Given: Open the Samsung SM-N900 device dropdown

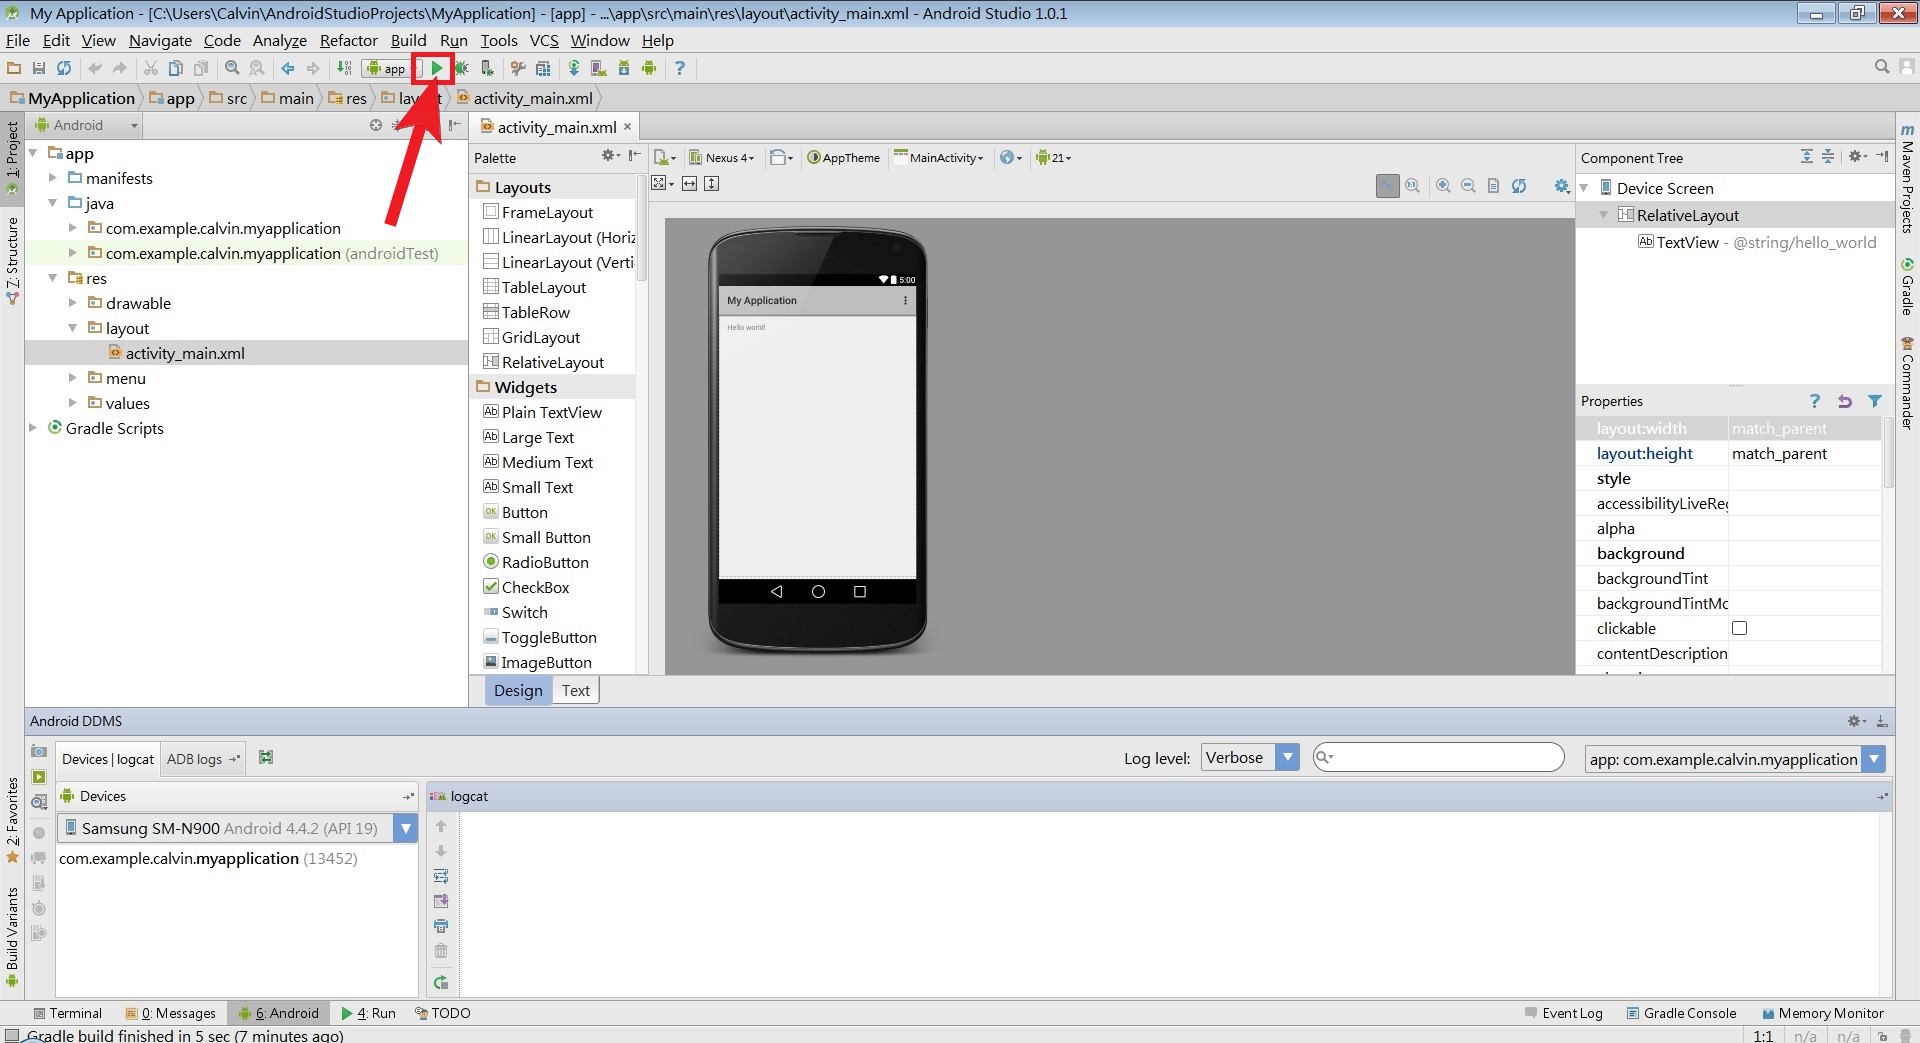Looking at the screenshot, I should point(237,828).
